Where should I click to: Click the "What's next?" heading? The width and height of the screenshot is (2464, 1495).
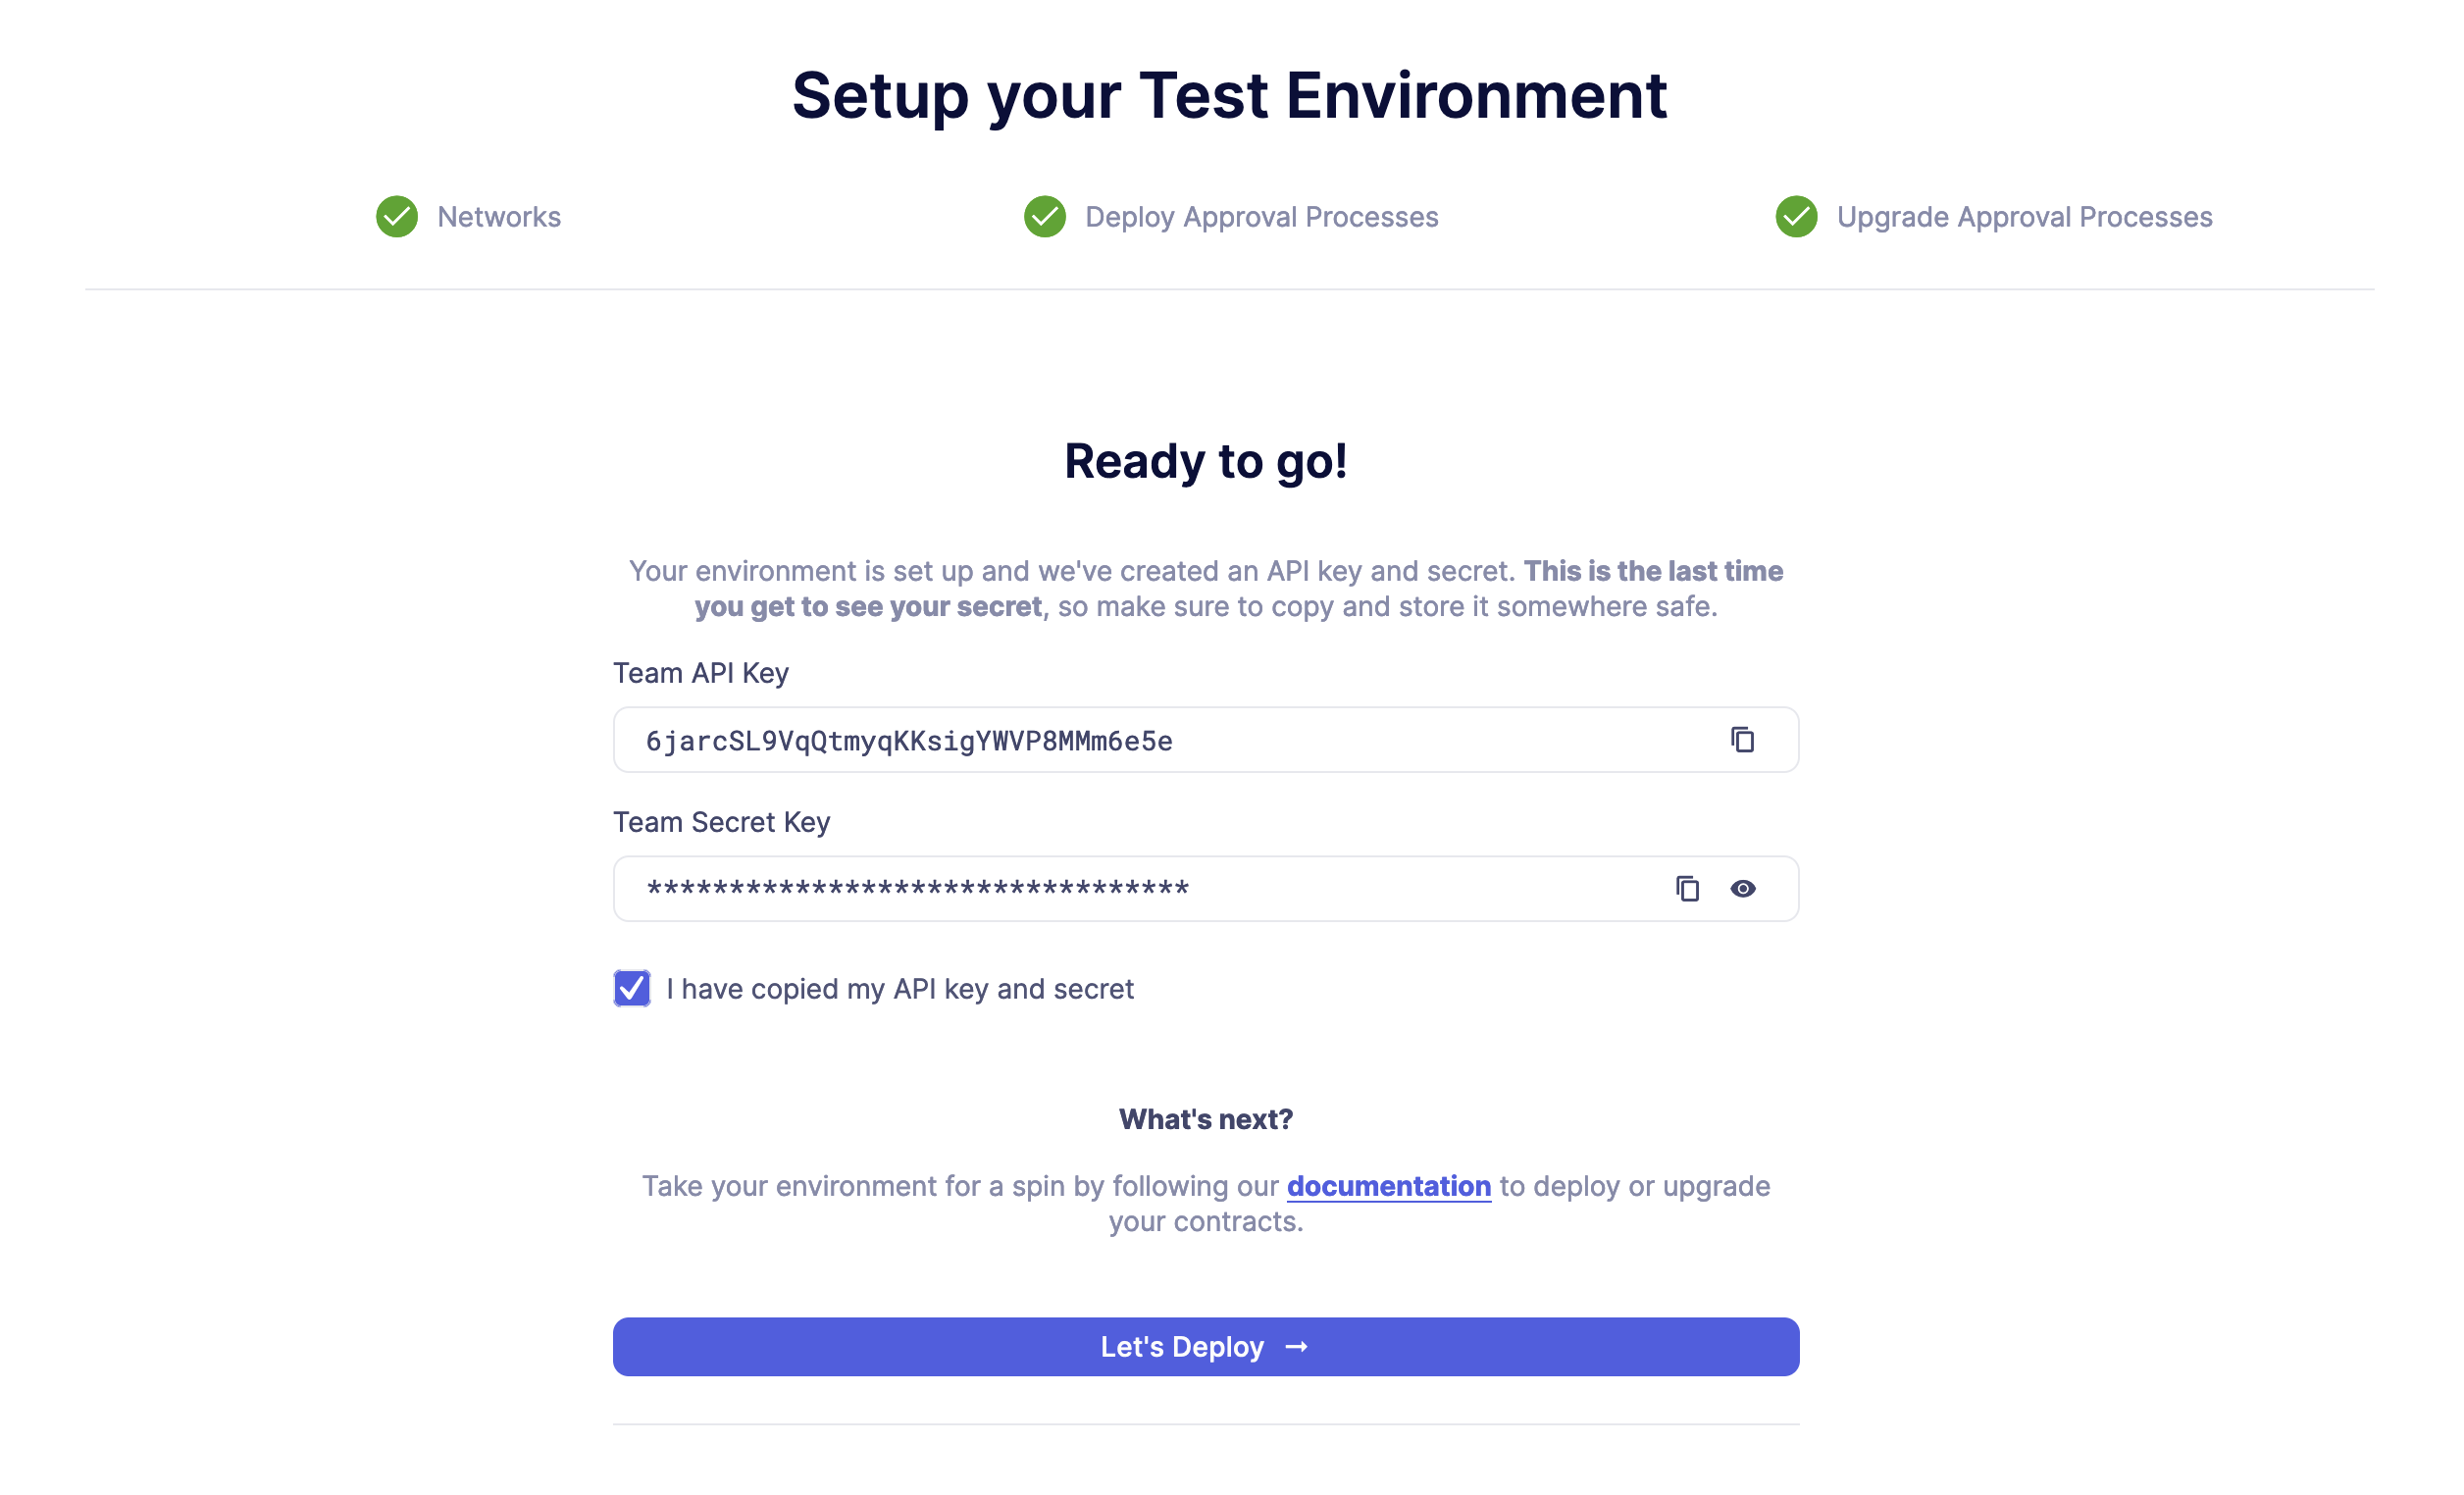click(x=1205, y=1119)
